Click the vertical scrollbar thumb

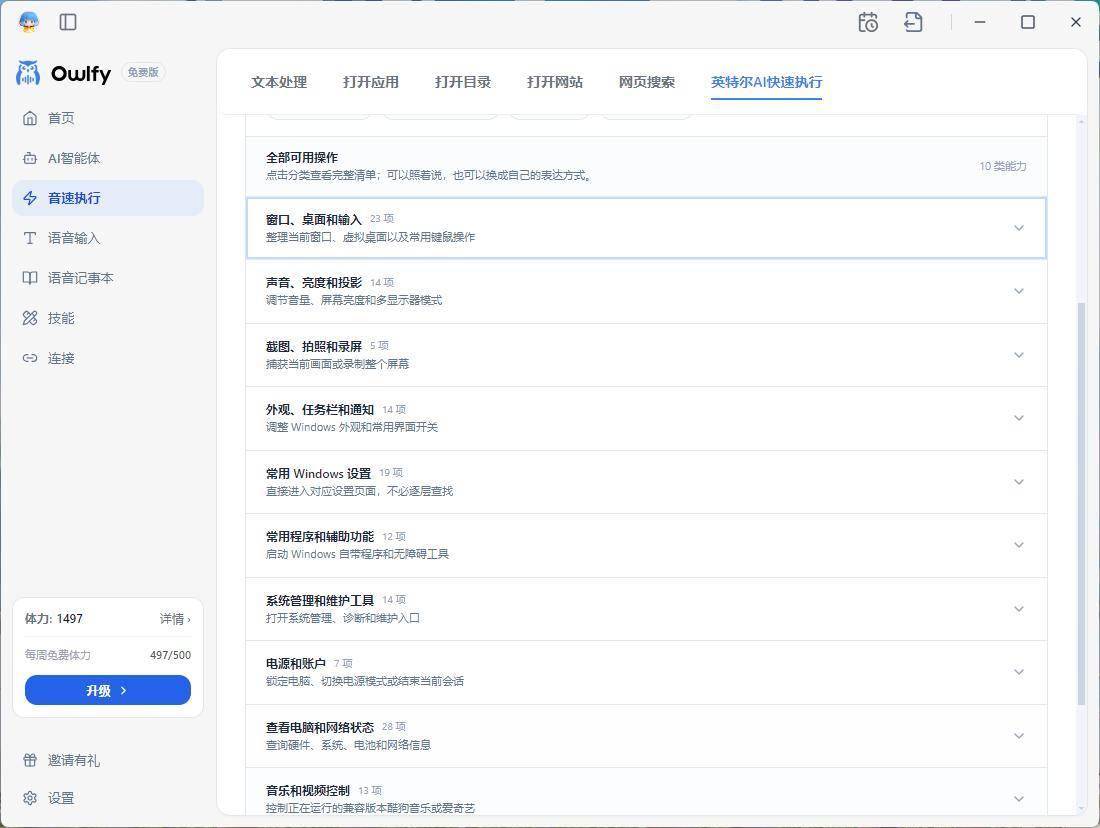[1081, 504]
